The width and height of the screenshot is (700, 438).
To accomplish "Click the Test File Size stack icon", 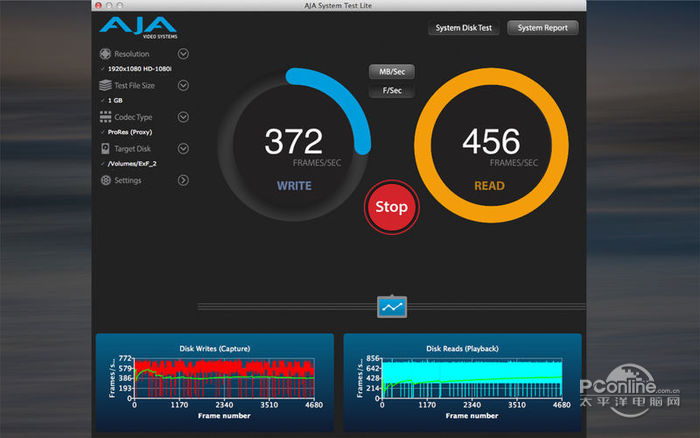I will 105,85.
